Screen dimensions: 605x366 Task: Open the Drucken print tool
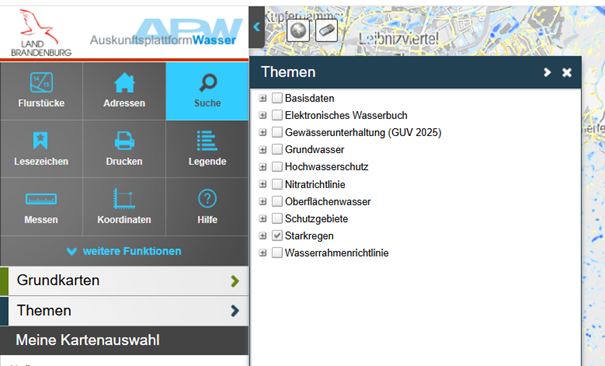point(124,149)
